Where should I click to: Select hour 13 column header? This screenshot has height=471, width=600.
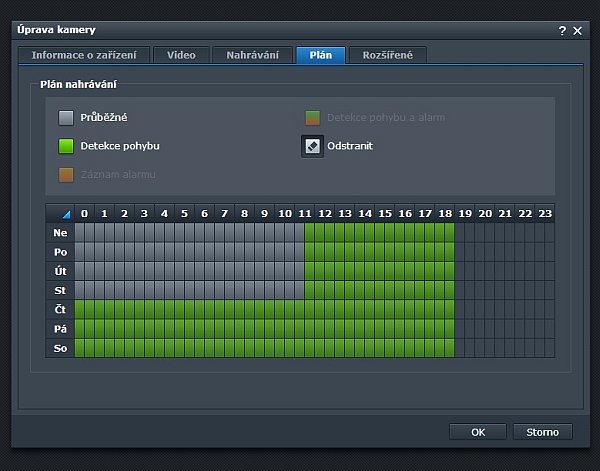point(345,213)
